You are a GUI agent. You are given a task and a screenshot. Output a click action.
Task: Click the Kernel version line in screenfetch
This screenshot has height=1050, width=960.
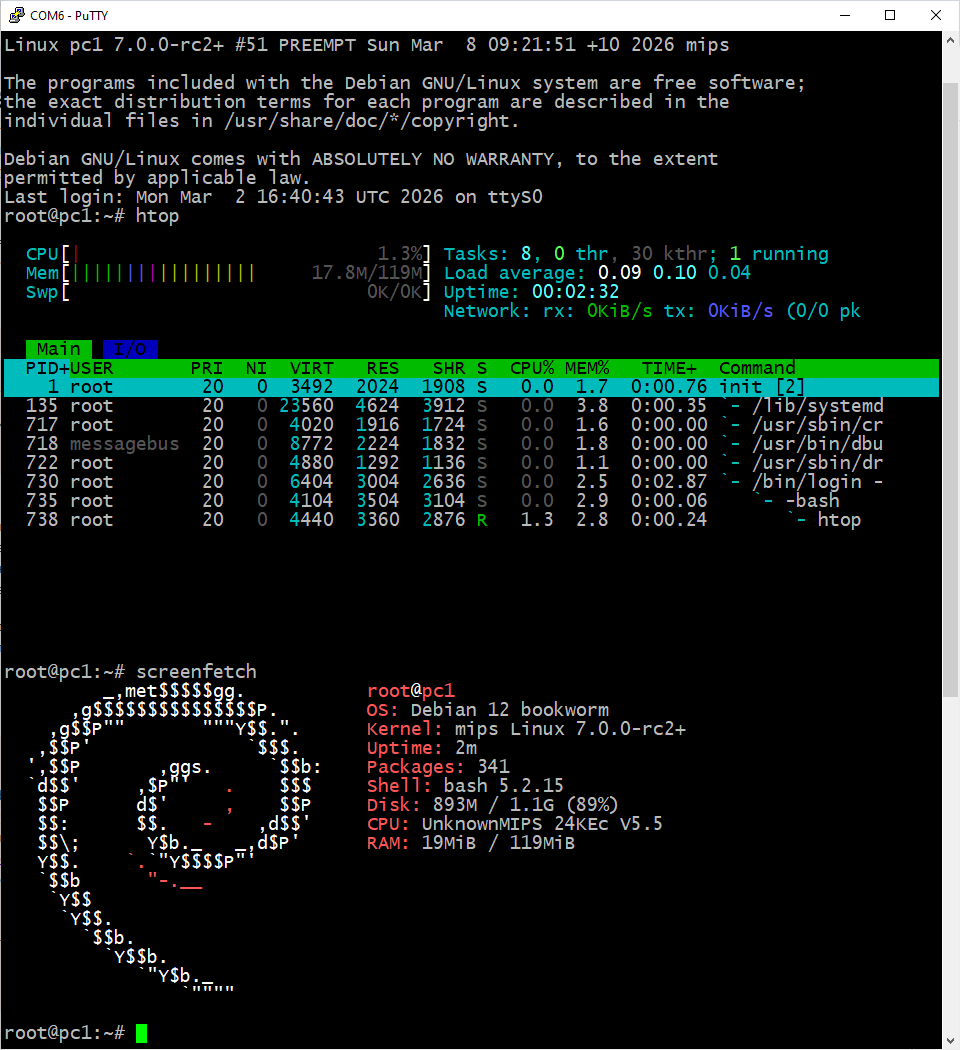click(526, 729)
